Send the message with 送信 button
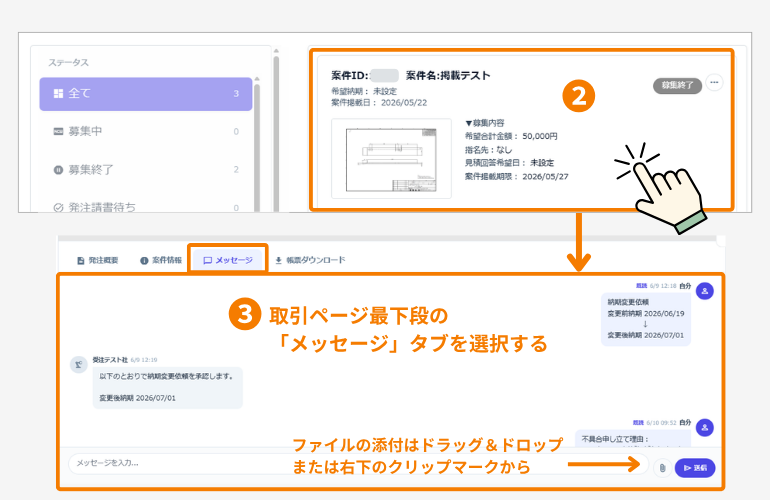770x500 pixels. click(x=695, y=468)
